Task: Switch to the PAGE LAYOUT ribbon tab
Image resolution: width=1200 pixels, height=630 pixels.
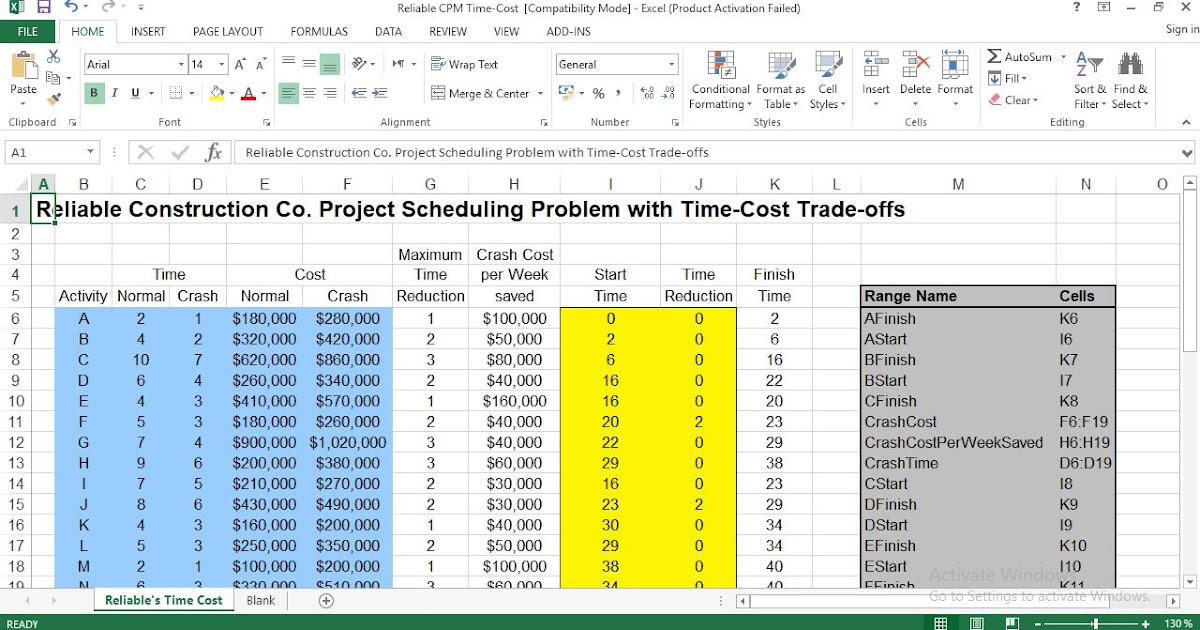Action: (228, 31)
